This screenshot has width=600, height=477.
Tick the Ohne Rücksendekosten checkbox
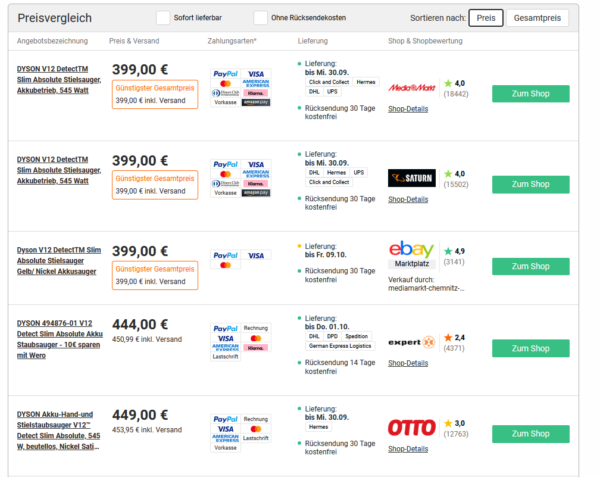[261, 18]
